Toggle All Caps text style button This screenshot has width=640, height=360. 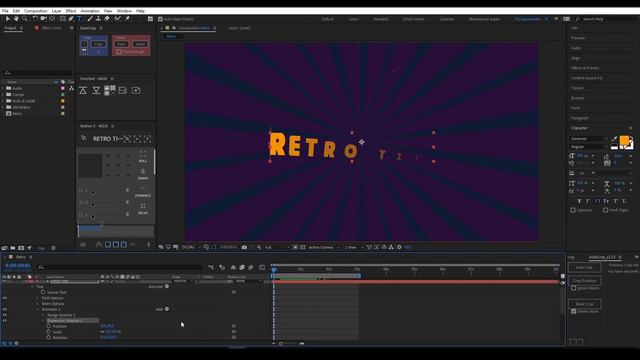coord(597,201)
